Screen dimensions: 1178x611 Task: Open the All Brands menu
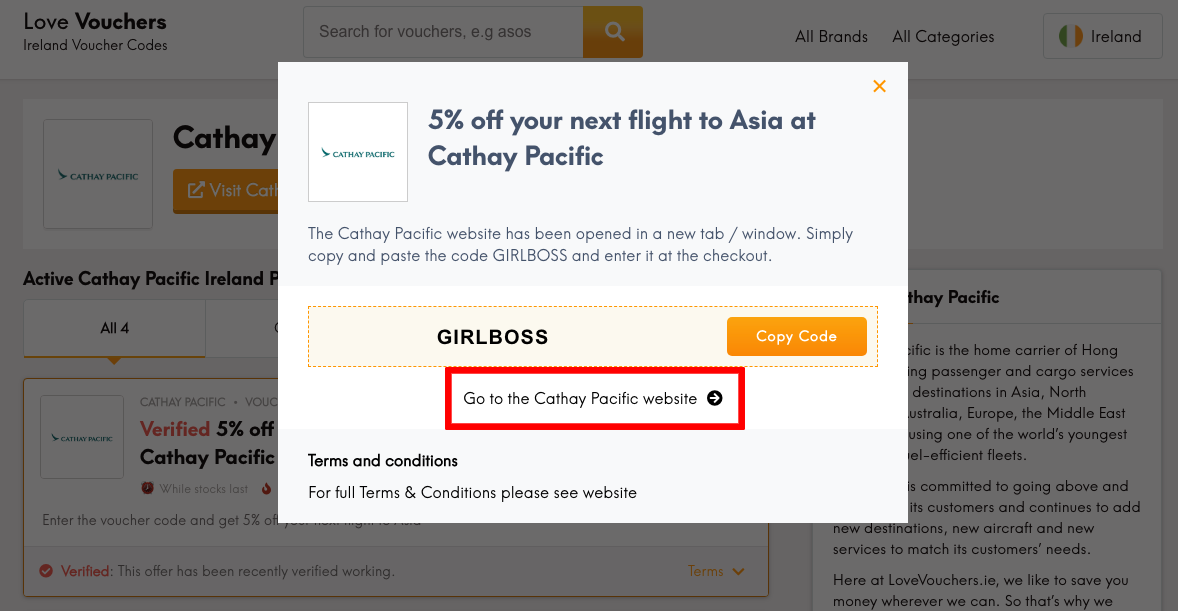coord(831,36)
